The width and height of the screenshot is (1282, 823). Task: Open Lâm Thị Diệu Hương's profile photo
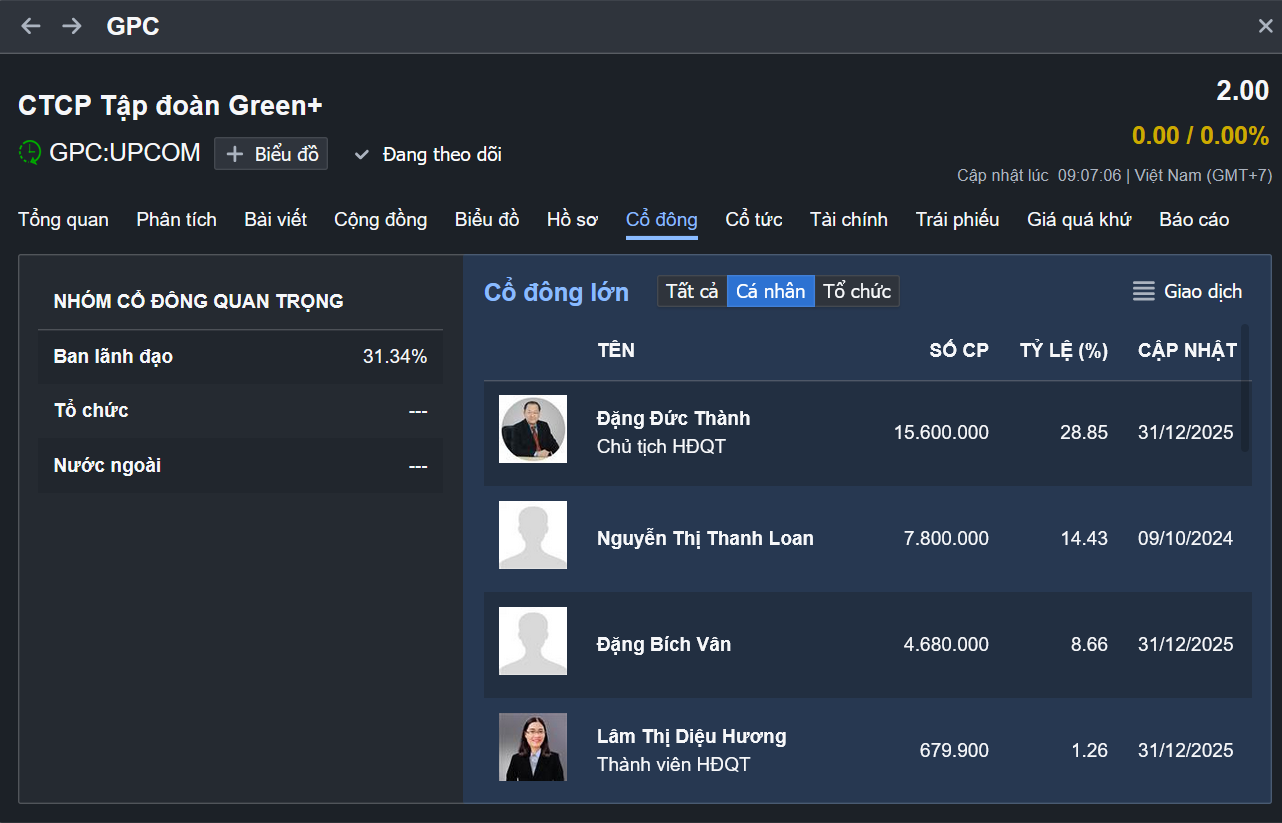click(x=533, y=747)
